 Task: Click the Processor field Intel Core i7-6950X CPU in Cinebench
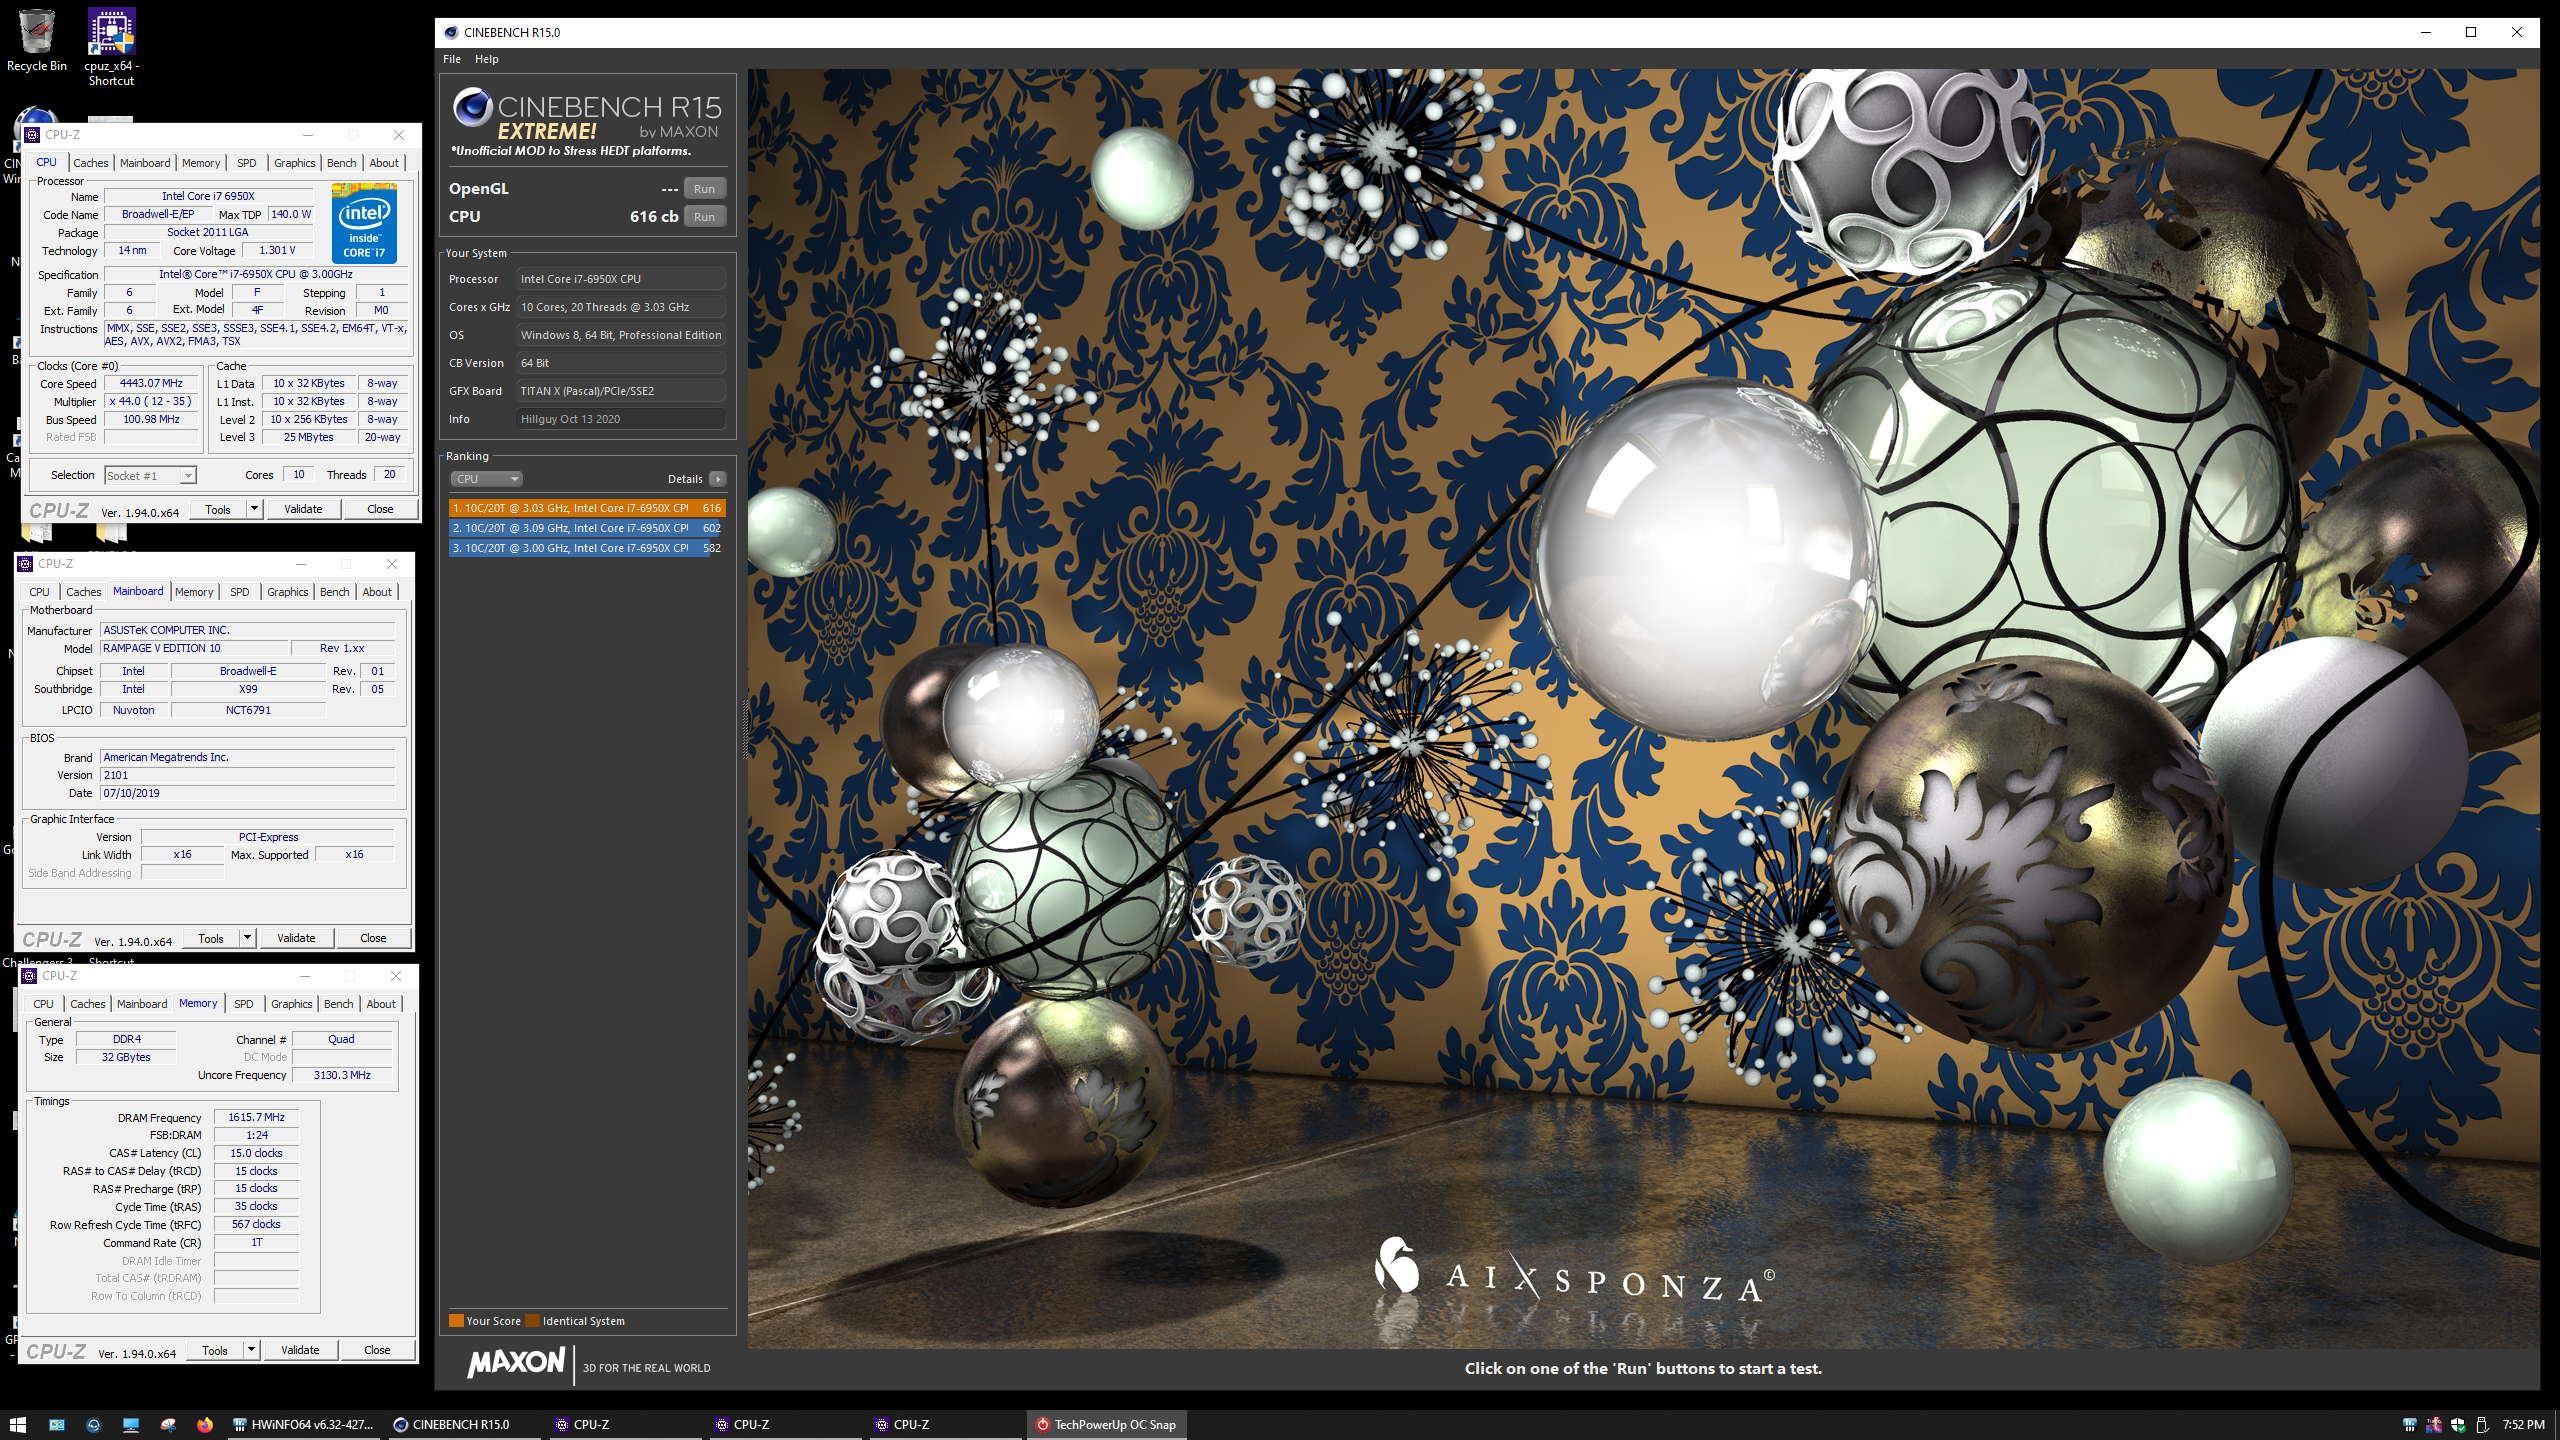620,279
